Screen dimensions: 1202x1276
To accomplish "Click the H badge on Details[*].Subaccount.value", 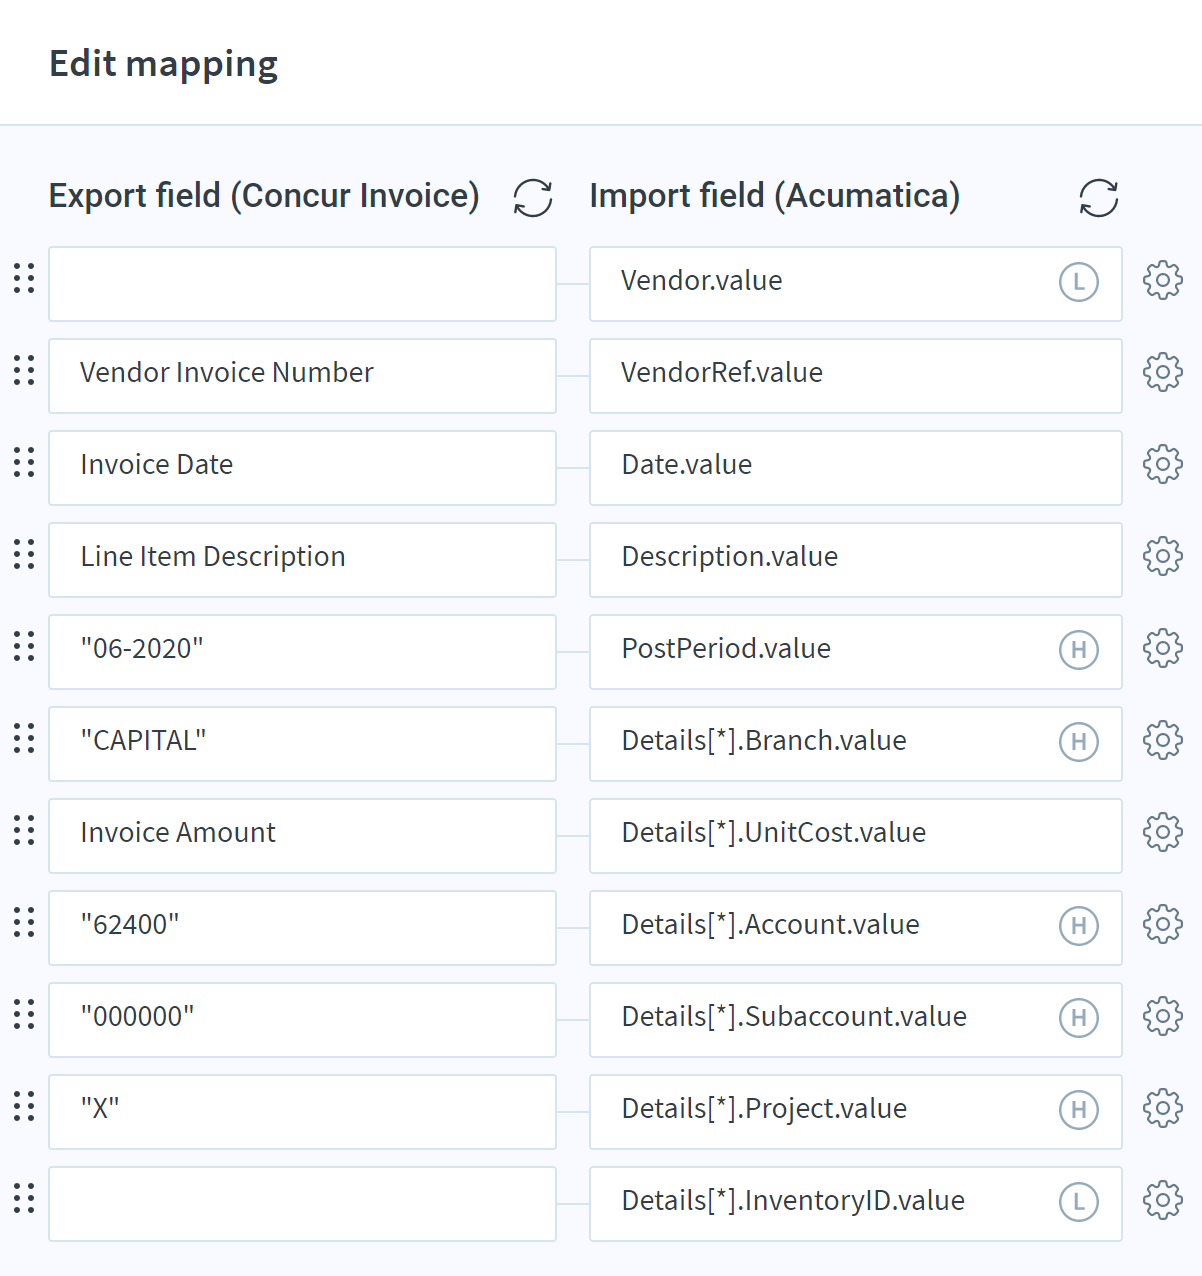I will 1079,1018.
